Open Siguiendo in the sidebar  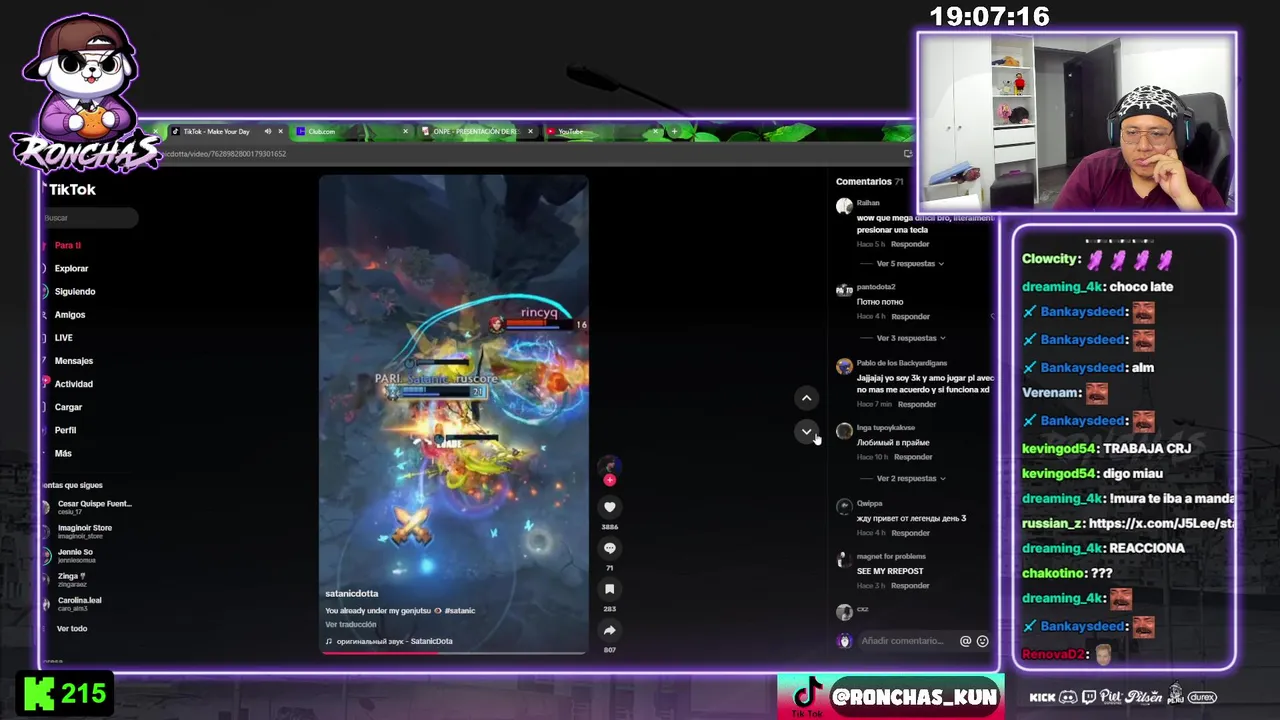[75, 291]
